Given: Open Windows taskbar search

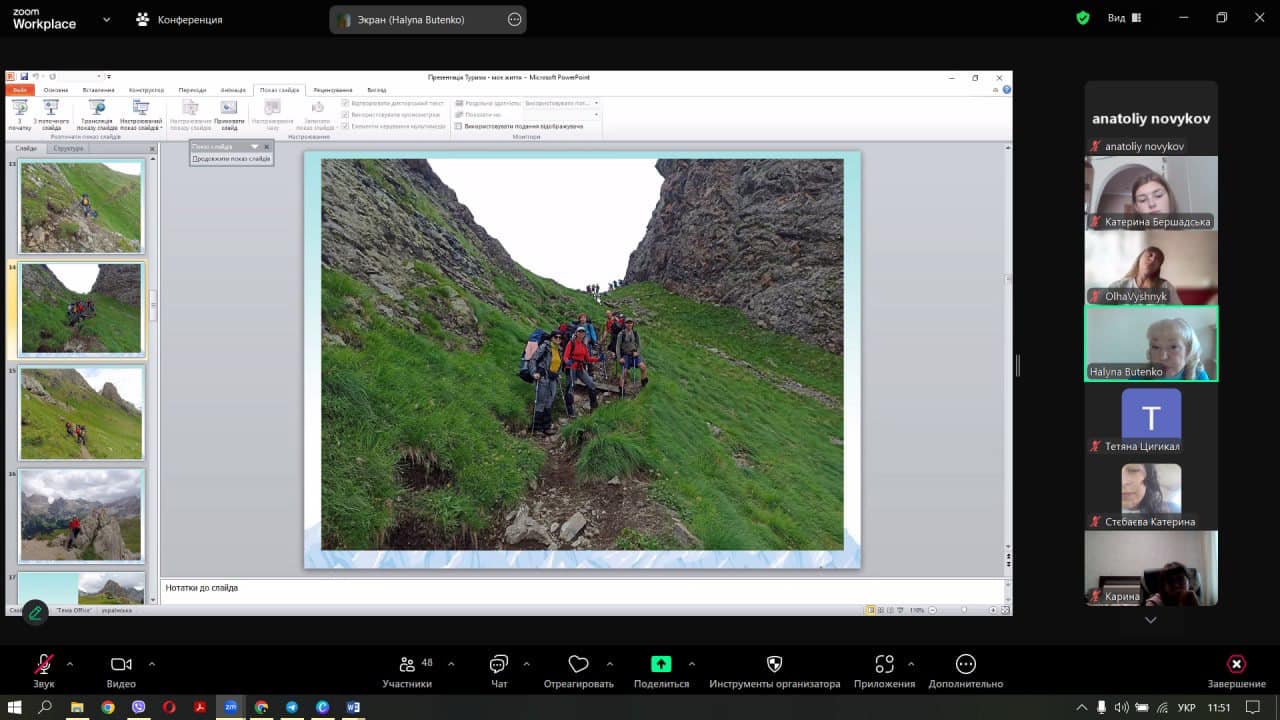Looking at the screenshot, I should tap(45, 707).
